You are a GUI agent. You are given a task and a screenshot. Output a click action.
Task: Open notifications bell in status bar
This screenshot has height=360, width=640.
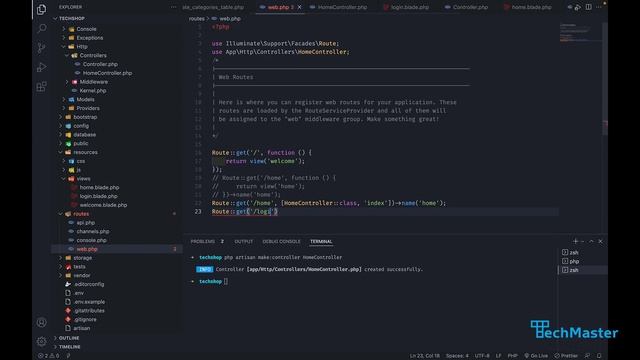coord(599,356)
